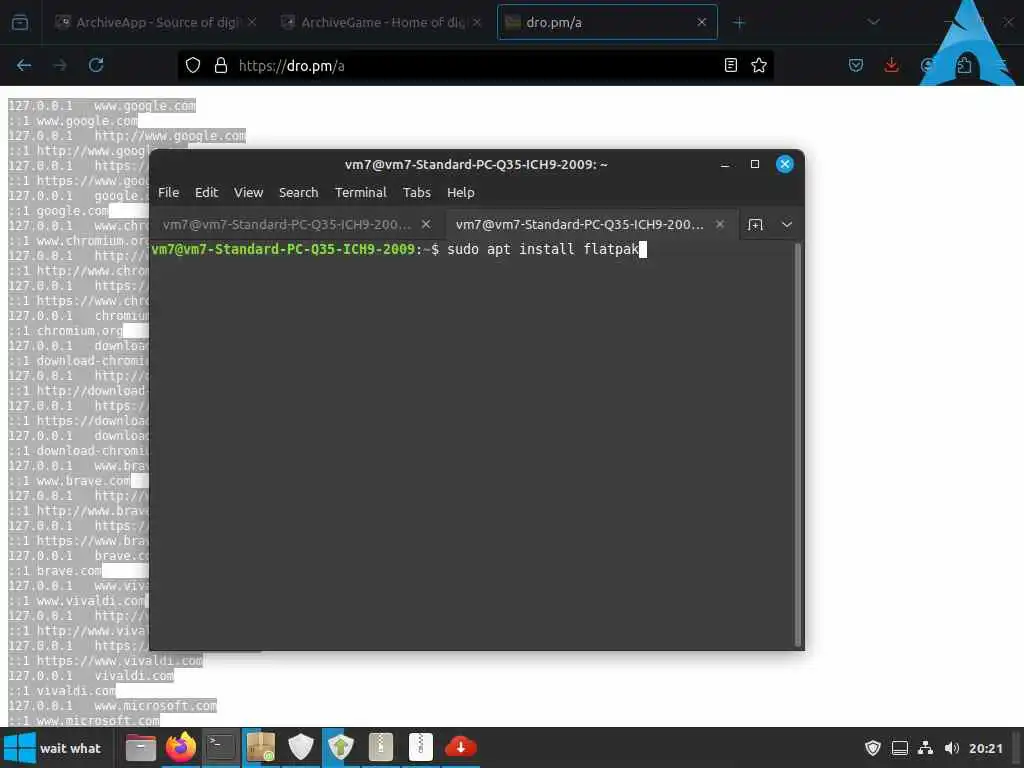Open a new browser tab
The image size is (1024, 768).
(x=739, y=23)
